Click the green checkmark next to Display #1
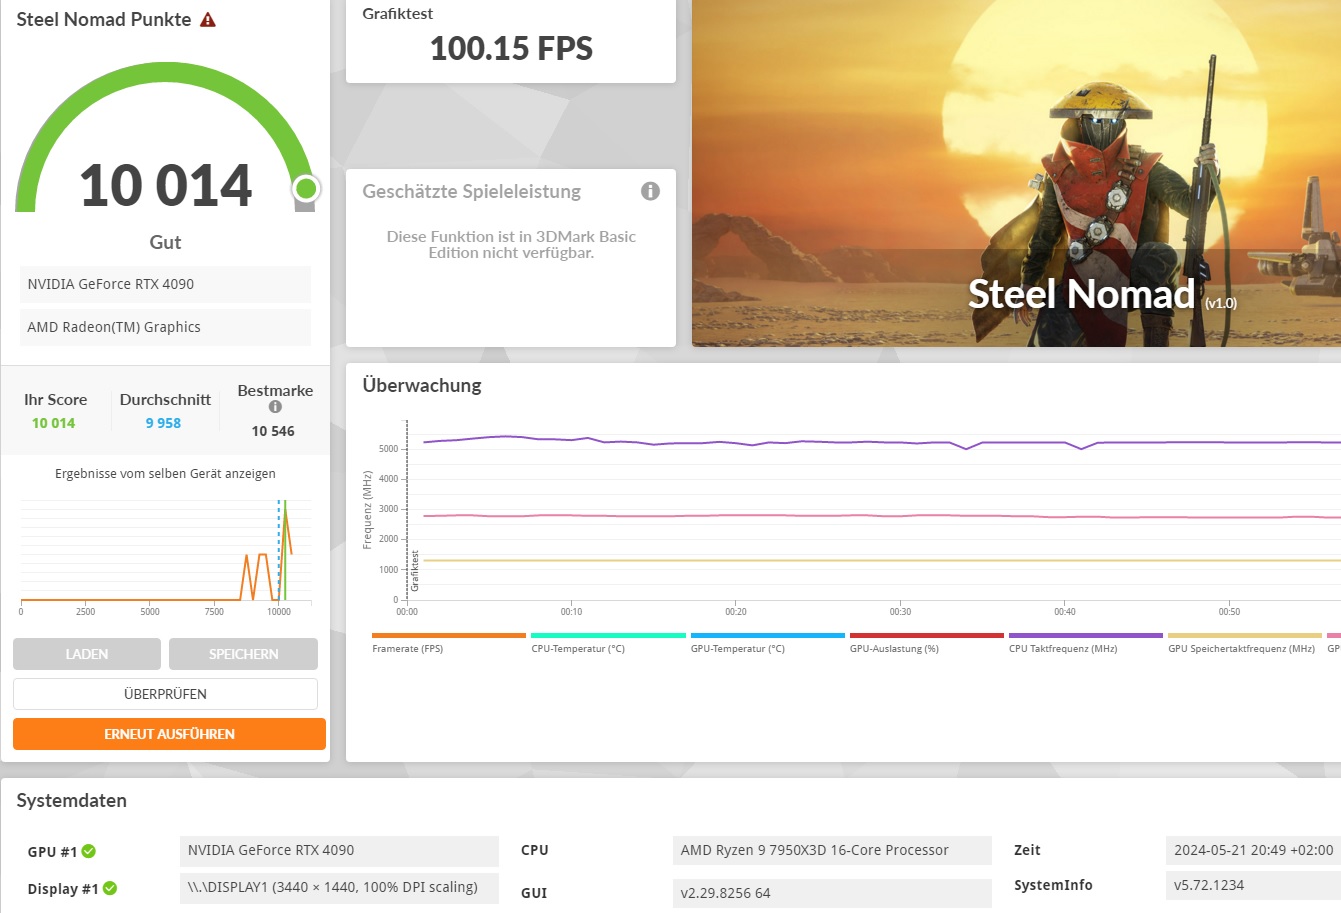This screenshot has height=913, width=1341. (x=110, y=888)
